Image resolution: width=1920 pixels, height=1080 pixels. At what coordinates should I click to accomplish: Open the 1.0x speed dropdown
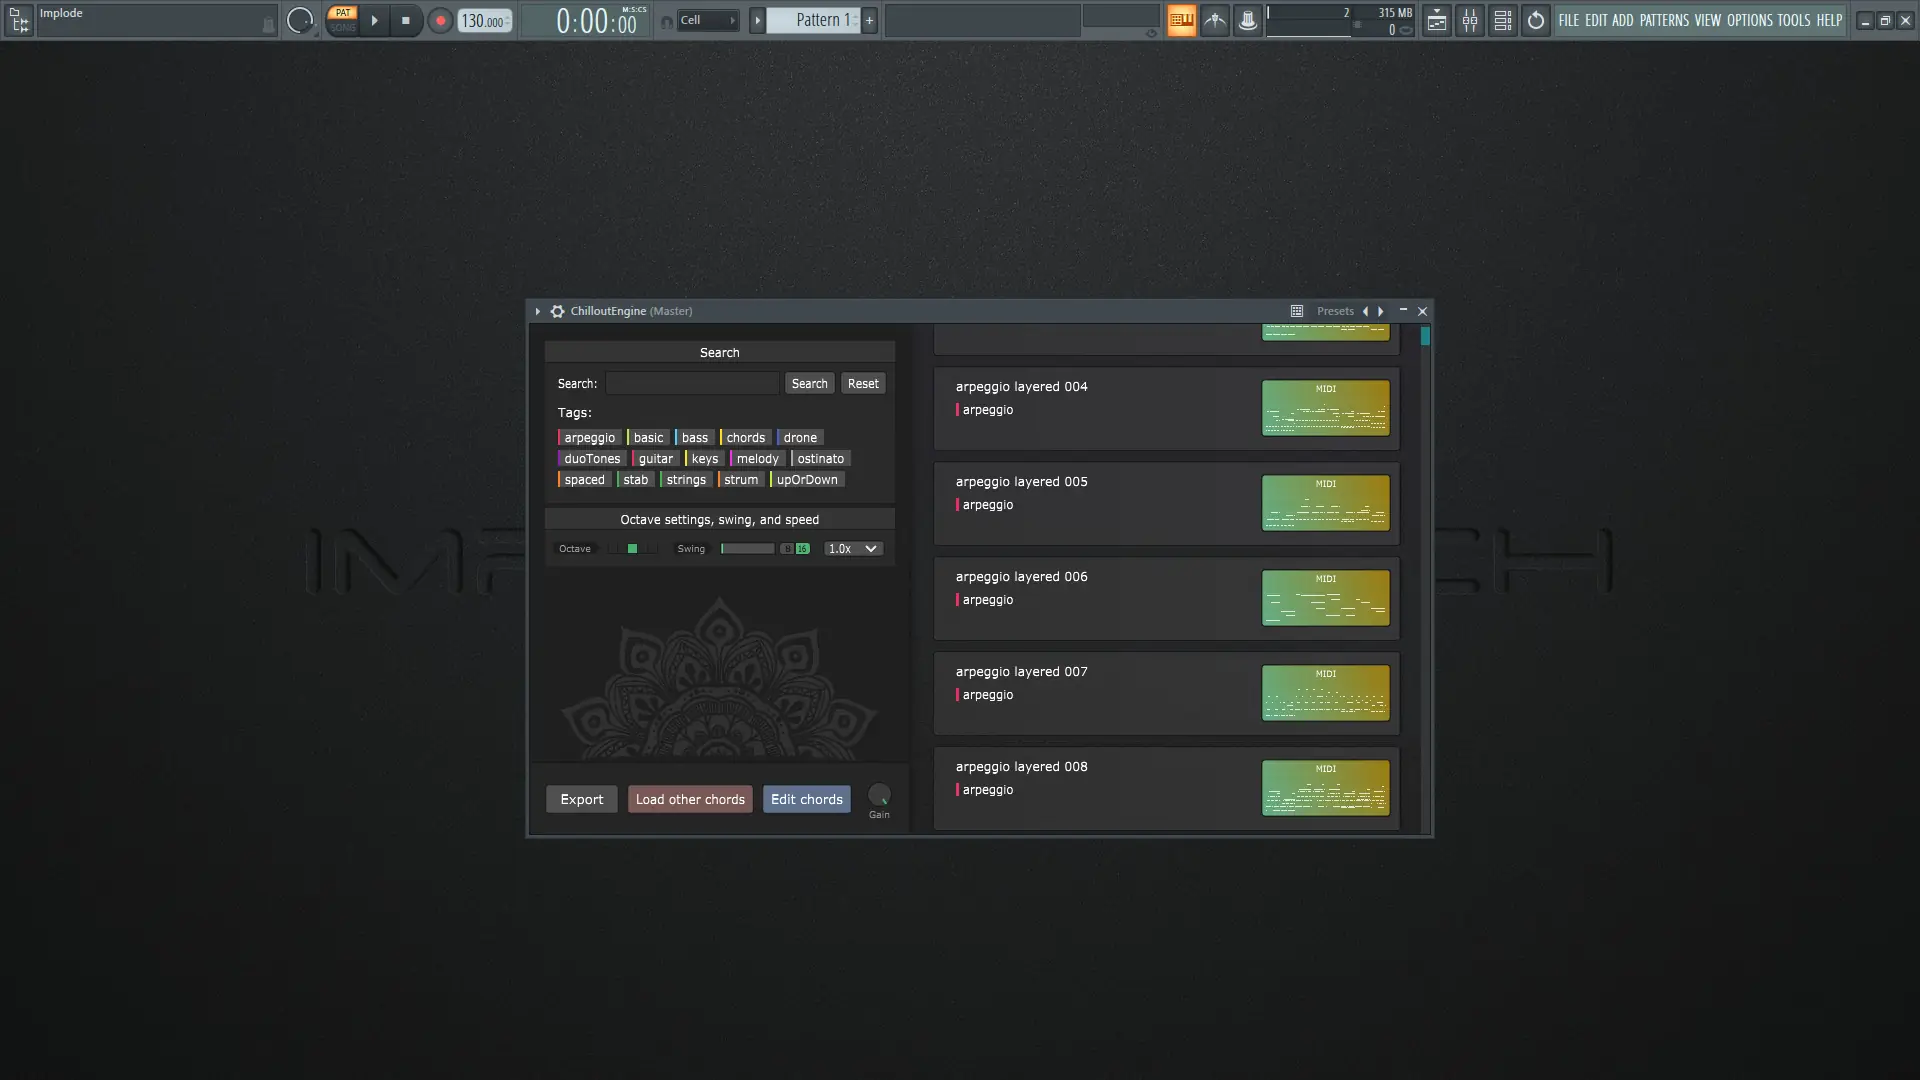[853, 548]
